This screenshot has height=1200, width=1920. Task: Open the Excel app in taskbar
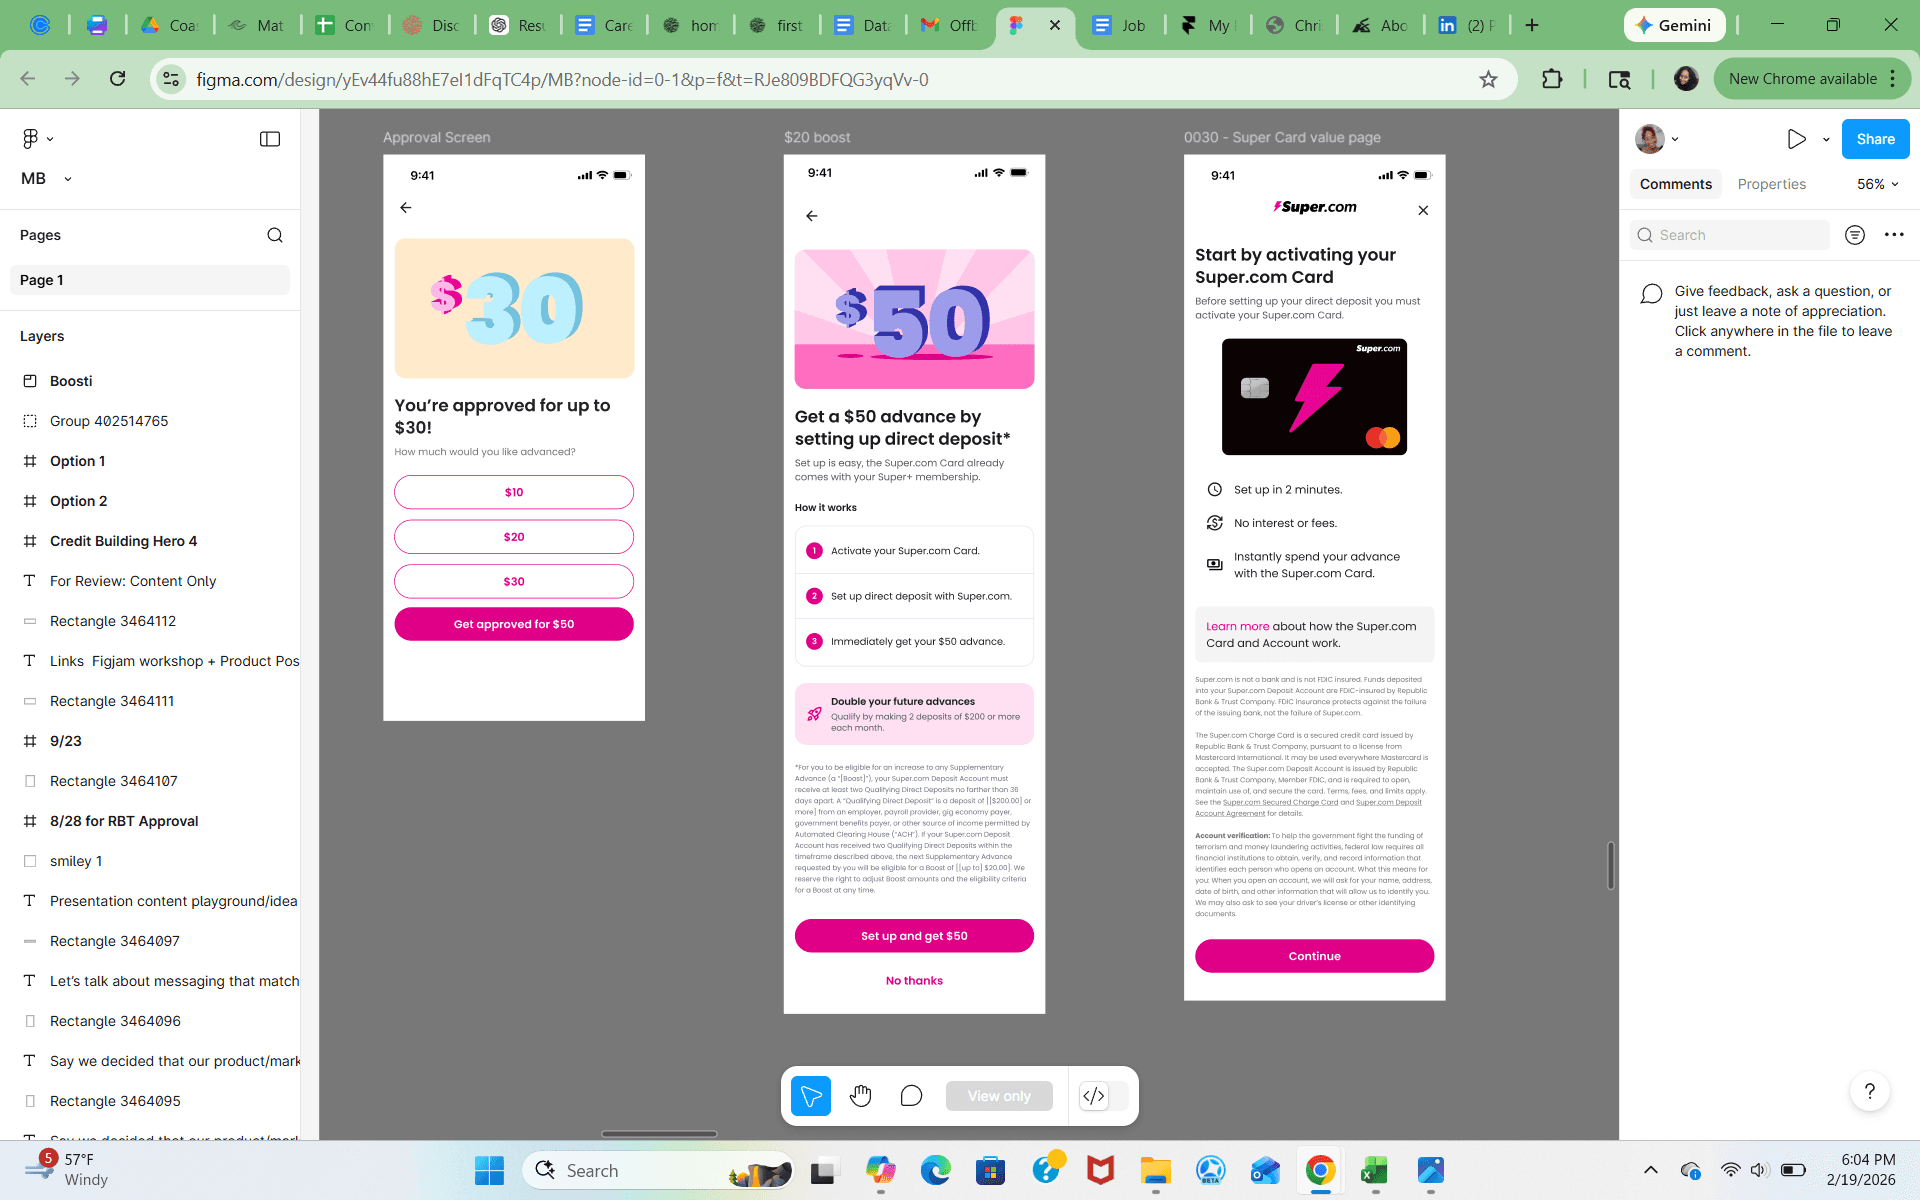click(1374, 1170)
